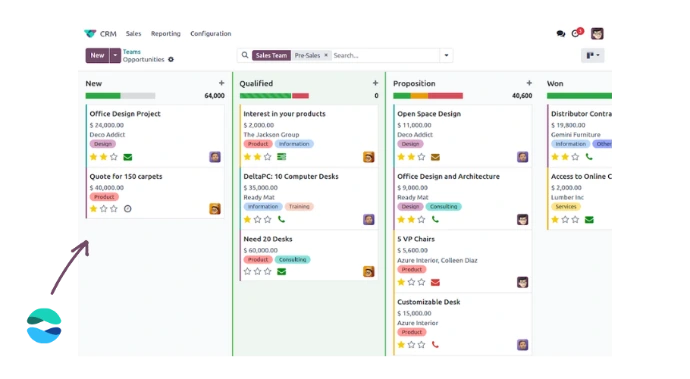Set third priority star on Customizable Desk
The height and width of the screenshot is (379, 690).
pyautogui.click(x=422, y=345)
